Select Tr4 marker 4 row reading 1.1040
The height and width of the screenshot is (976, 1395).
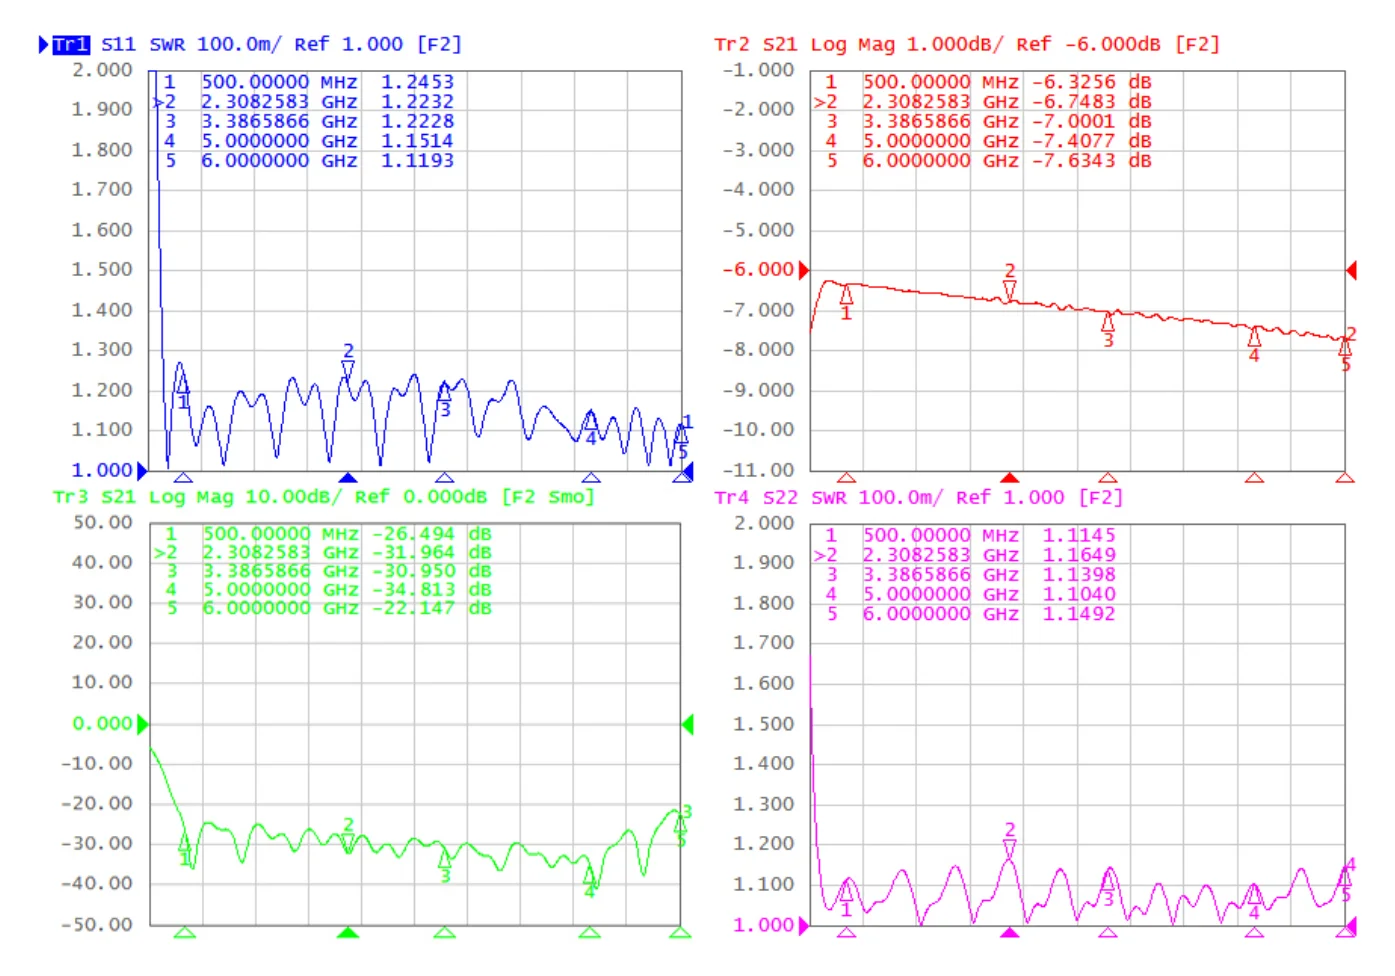point(970,594)
